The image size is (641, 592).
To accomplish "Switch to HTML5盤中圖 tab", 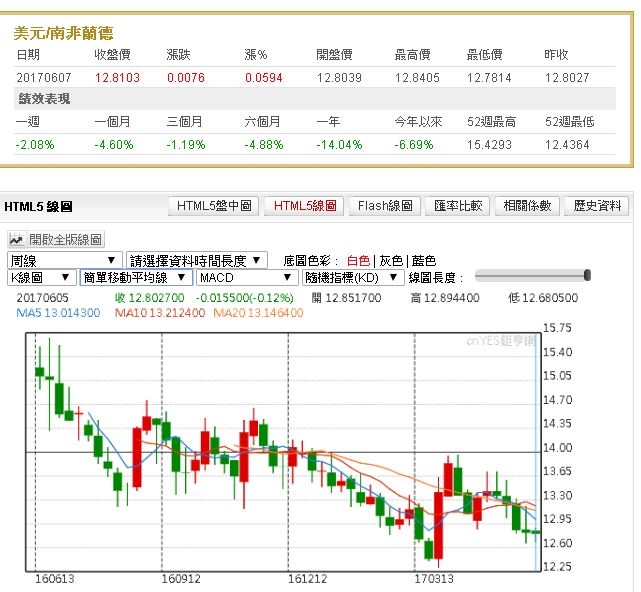I will coord(213,206).
